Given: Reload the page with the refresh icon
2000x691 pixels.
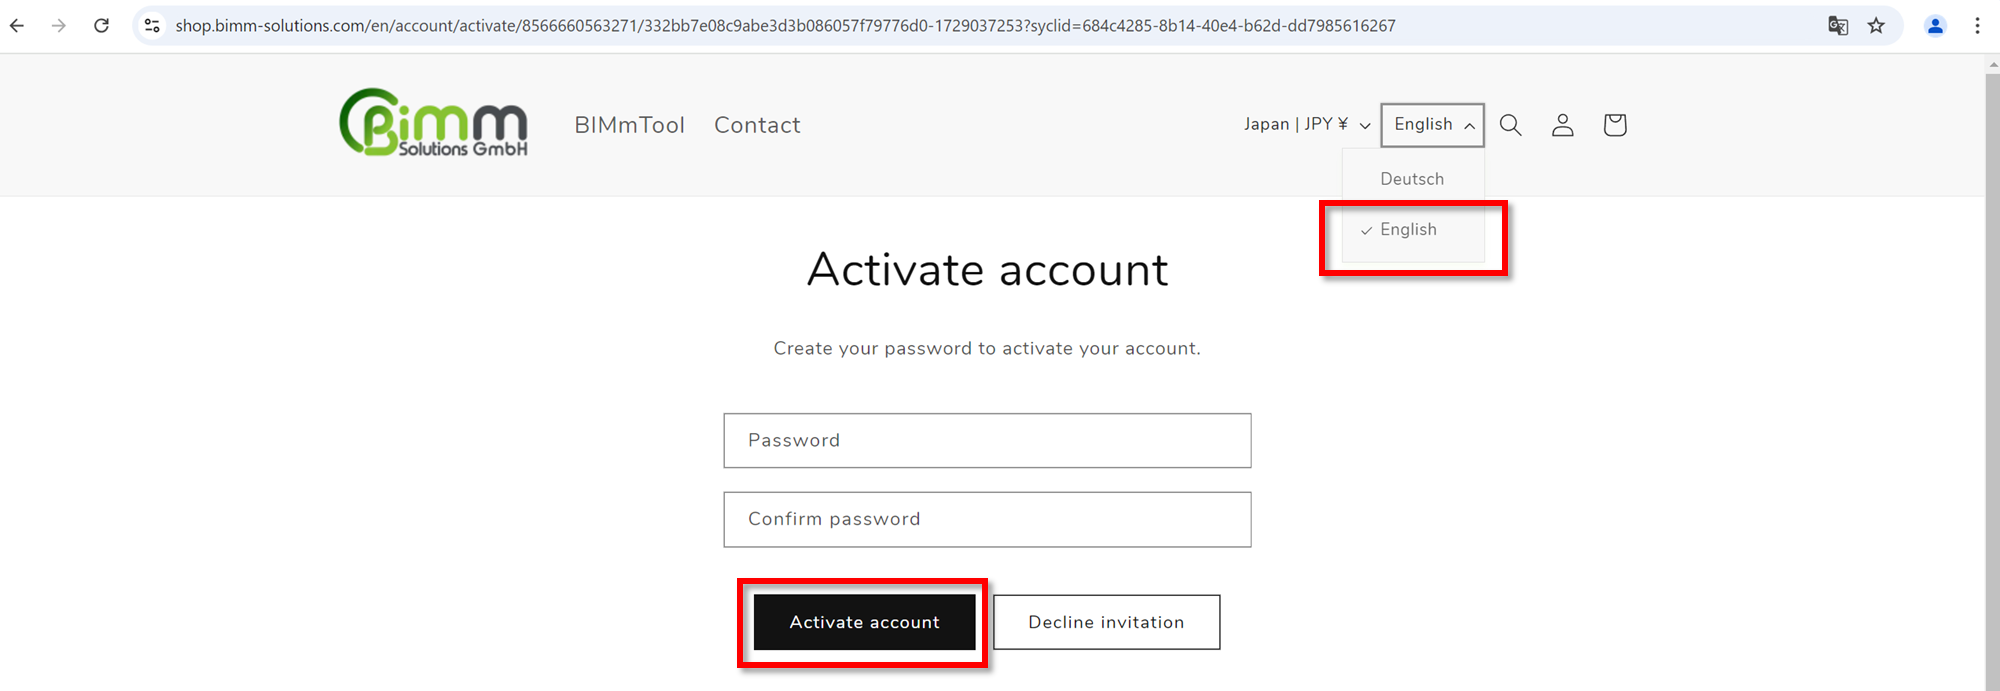Looking at the screenshot, I should tap(101, 26).
